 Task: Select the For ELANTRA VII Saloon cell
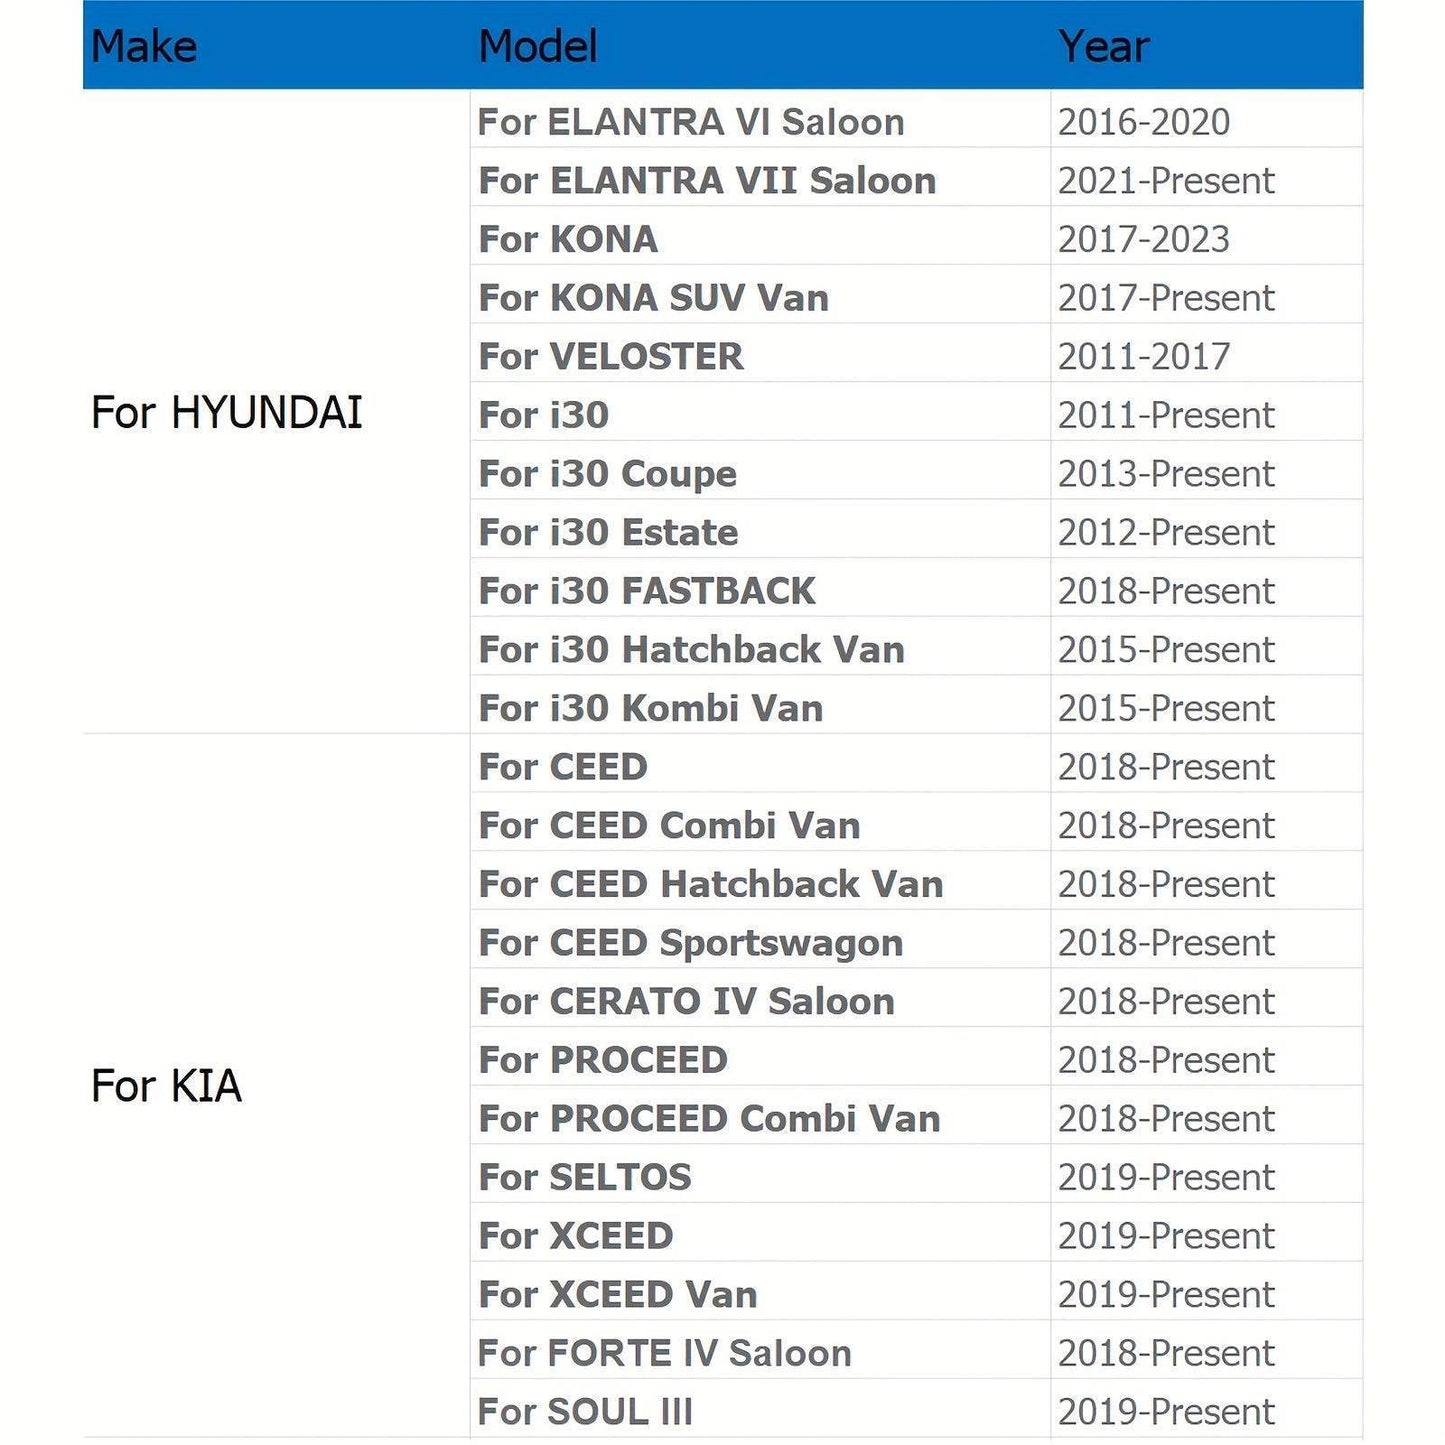[x=707, y=181]
